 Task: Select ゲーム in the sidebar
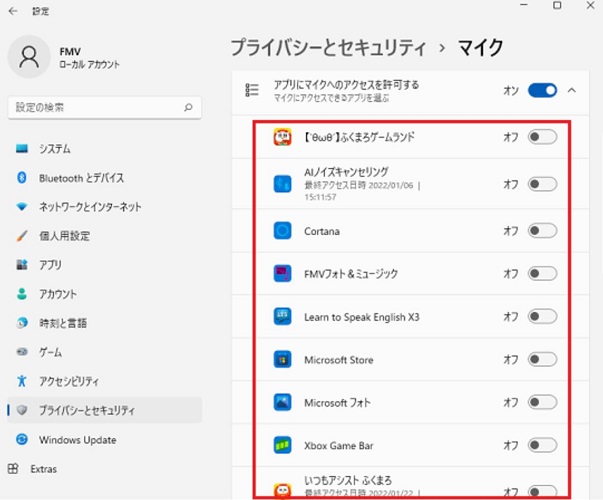tap(105, 352)
